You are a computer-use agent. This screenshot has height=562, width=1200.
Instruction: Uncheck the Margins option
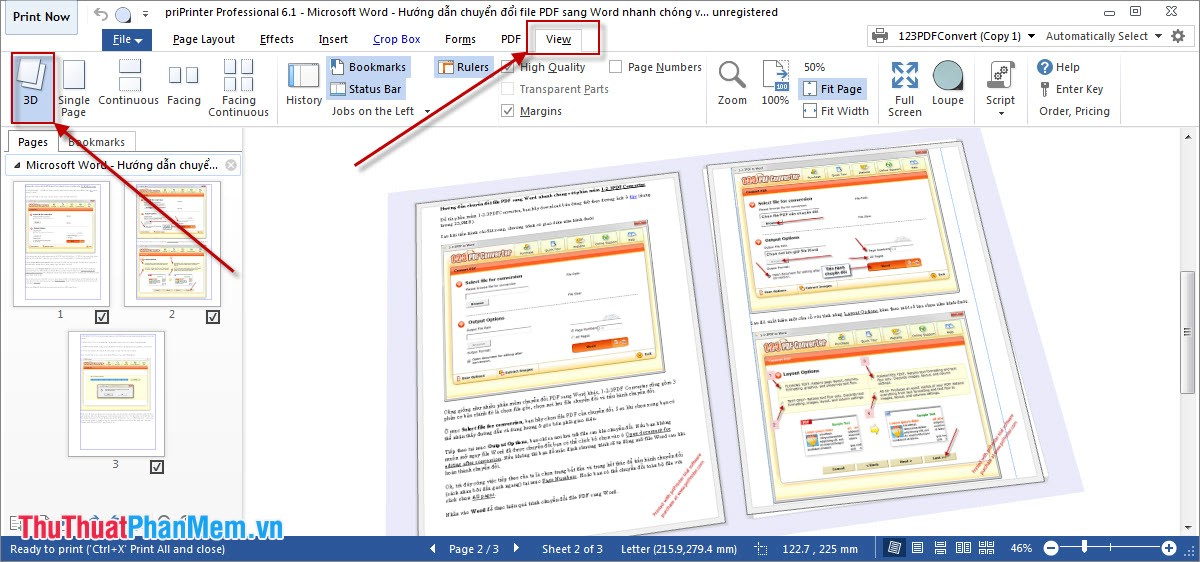(508, 111)
